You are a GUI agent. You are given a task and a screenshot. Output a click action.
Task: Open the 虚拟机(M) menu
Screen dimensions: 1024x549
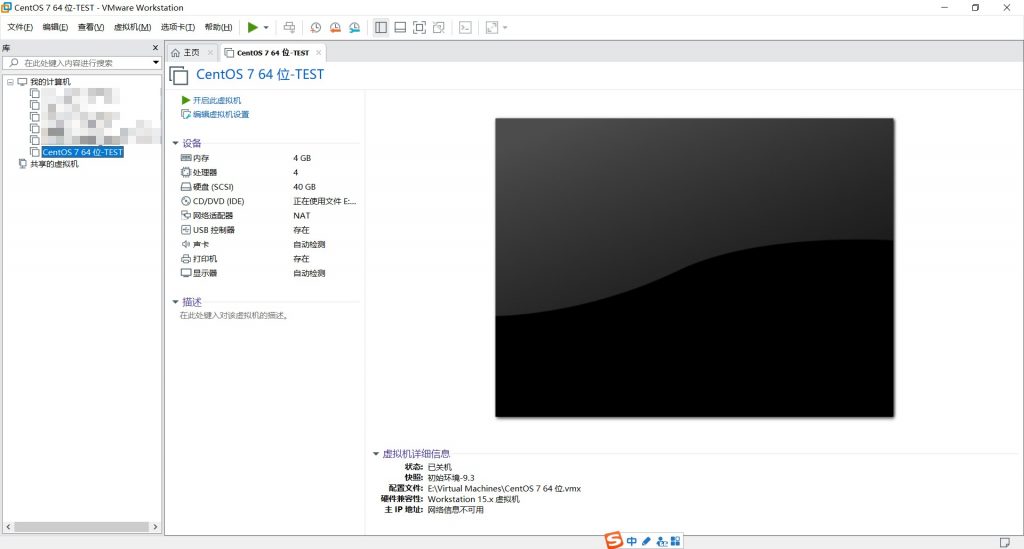133,27
